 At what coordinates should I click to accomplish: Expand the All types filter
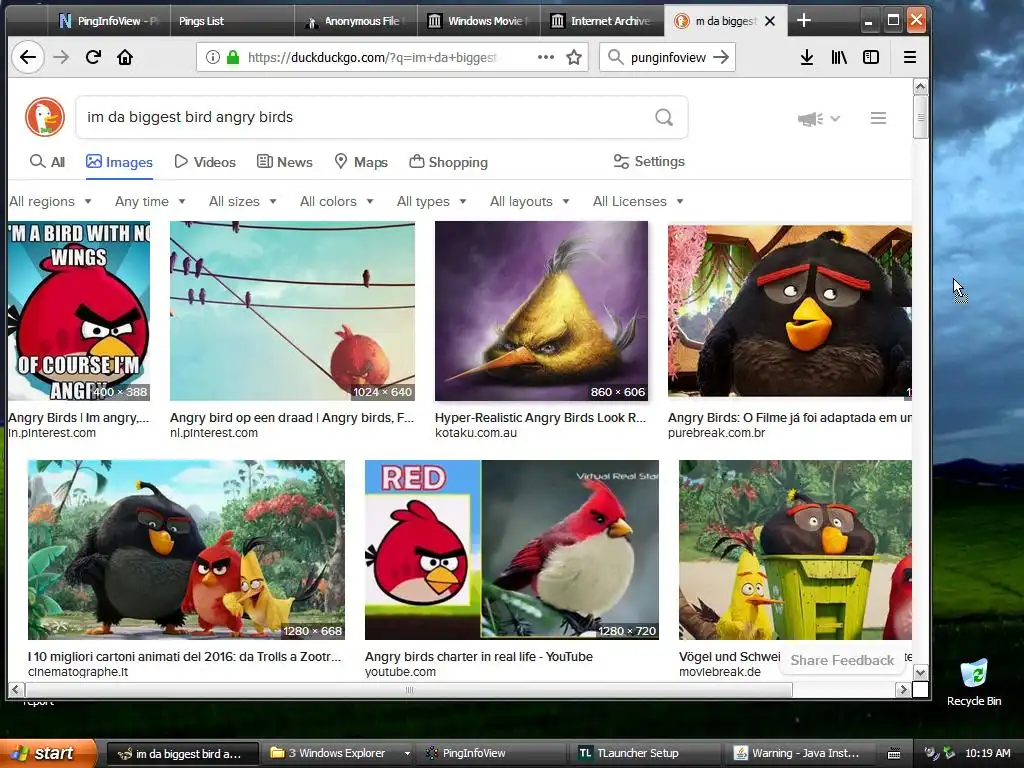click(x=432, y=201)
